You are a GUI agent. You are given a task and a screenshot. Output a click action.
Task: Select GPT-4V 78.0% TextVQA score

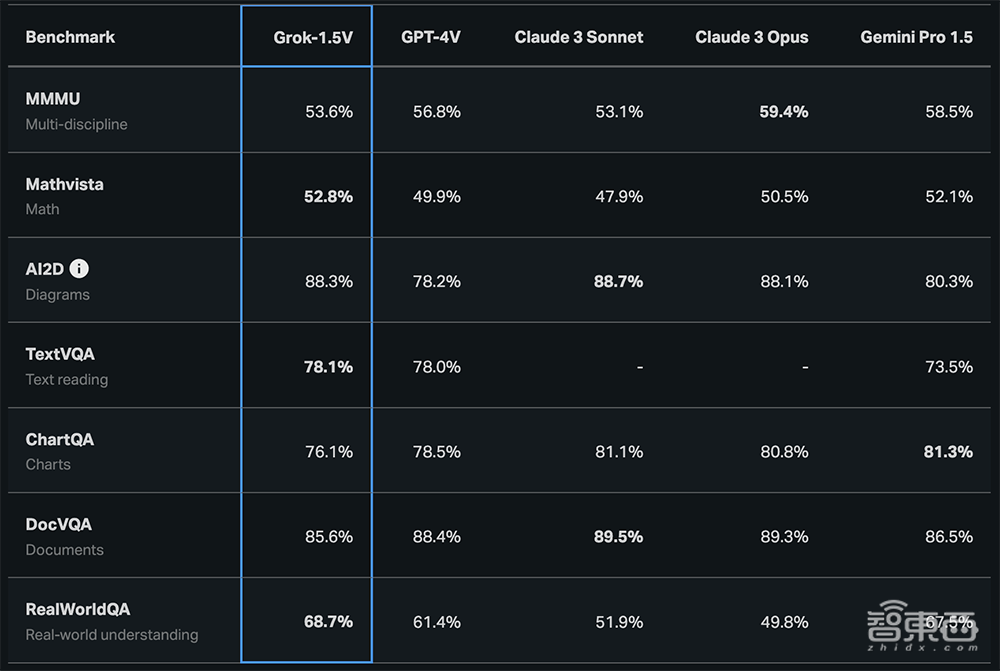(437, 367)
